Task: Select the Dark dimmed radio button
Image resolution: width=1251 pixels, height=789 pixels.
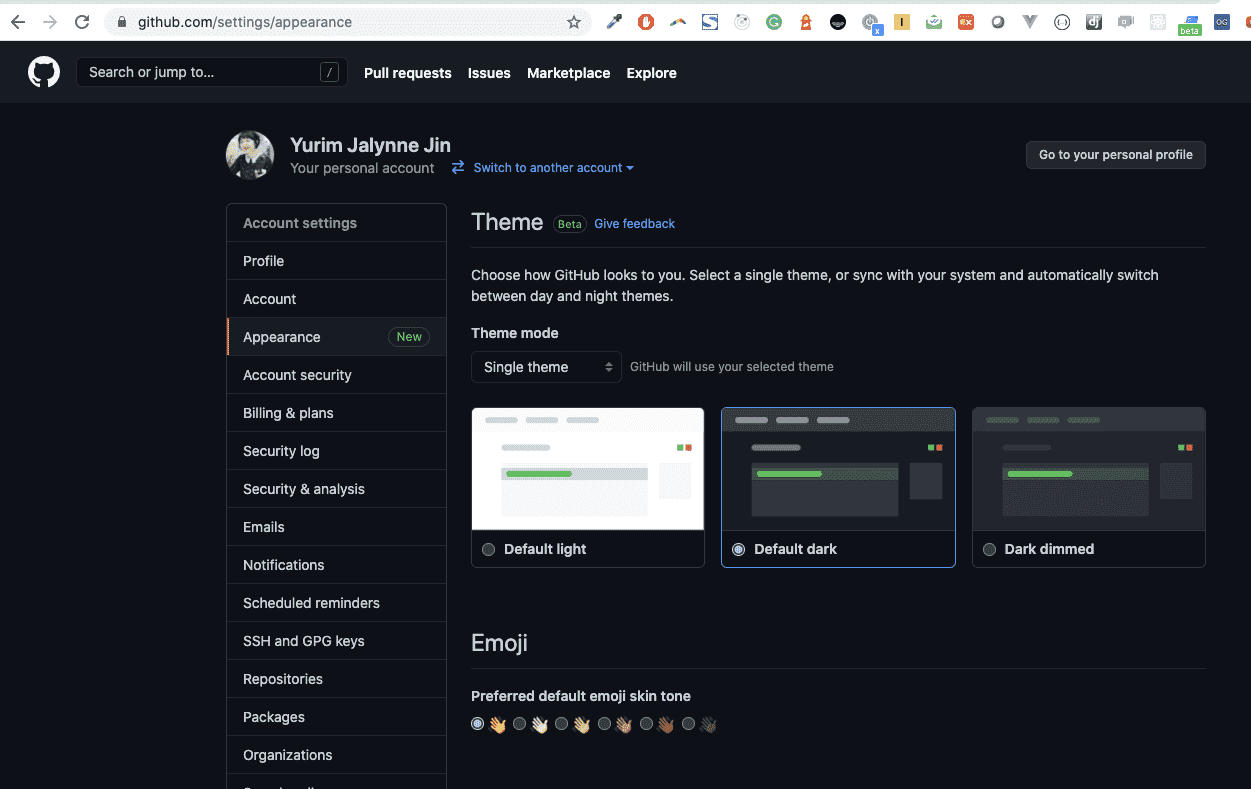Action: click(x=989, y=549)
